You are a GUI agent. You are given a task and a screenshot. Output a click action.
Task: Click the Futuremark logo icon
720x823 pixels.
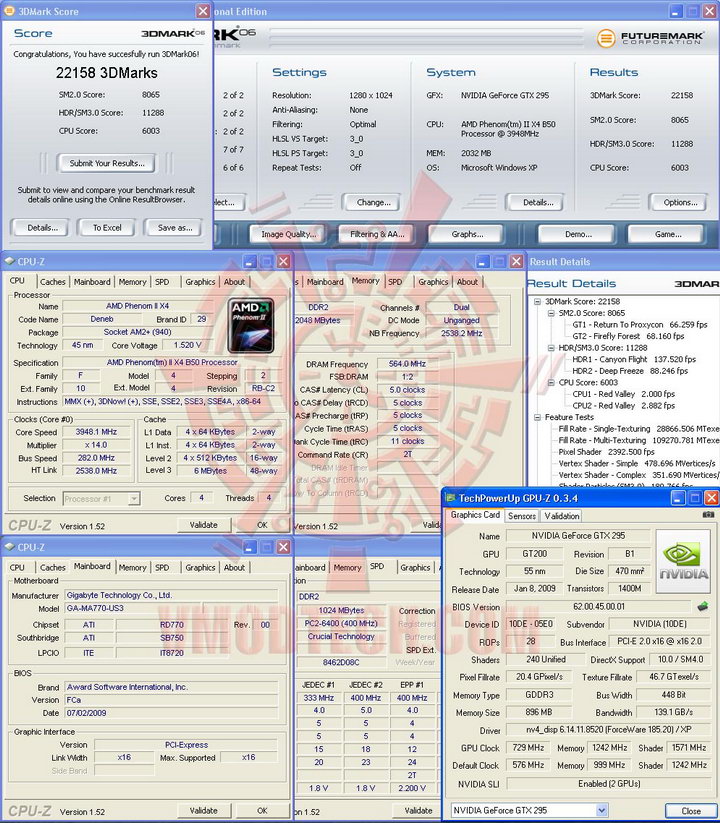point(606,38)
